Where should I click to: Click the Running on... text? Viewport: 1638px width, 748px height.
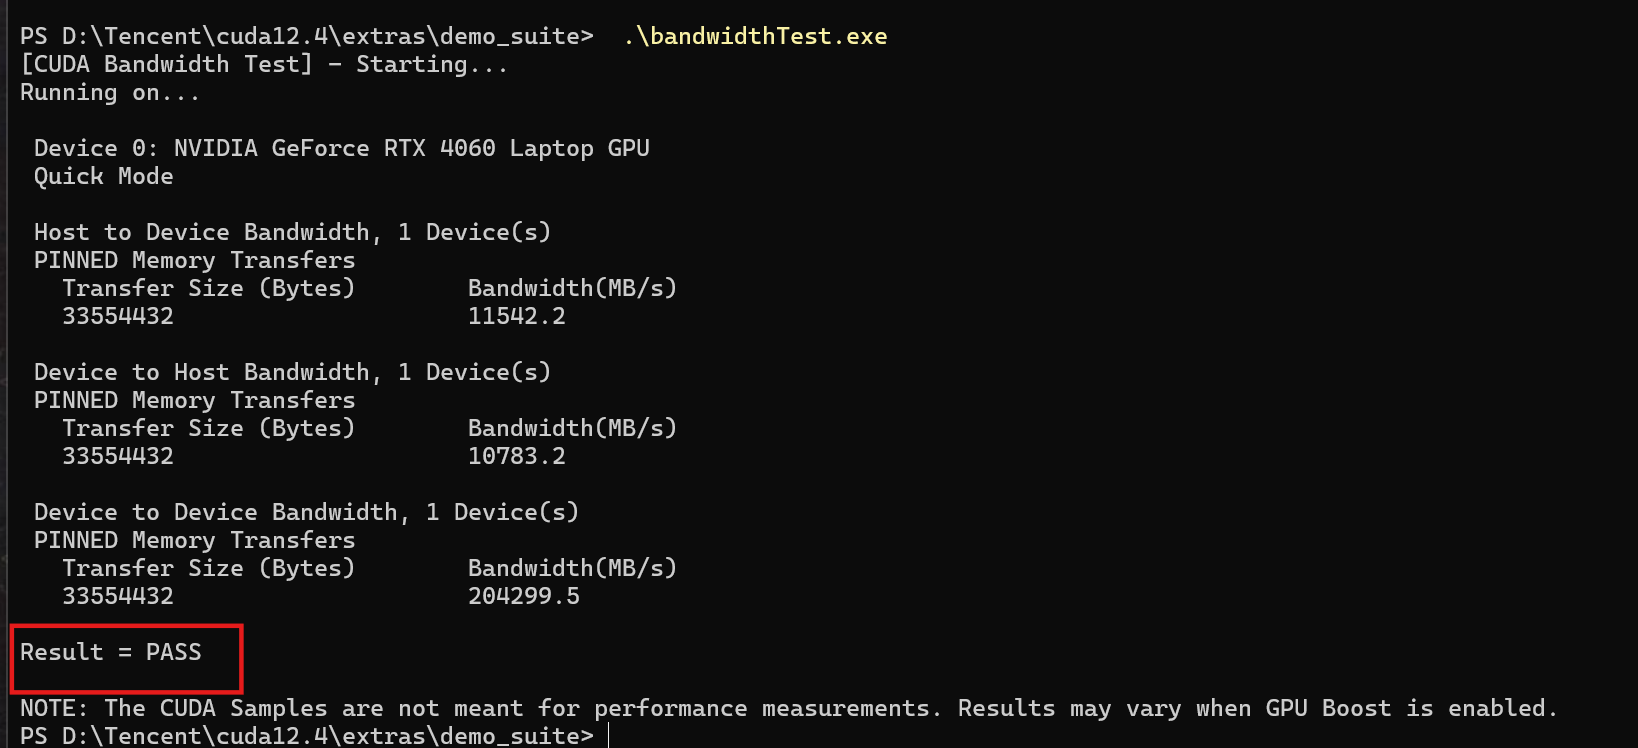tap(110, 92)
